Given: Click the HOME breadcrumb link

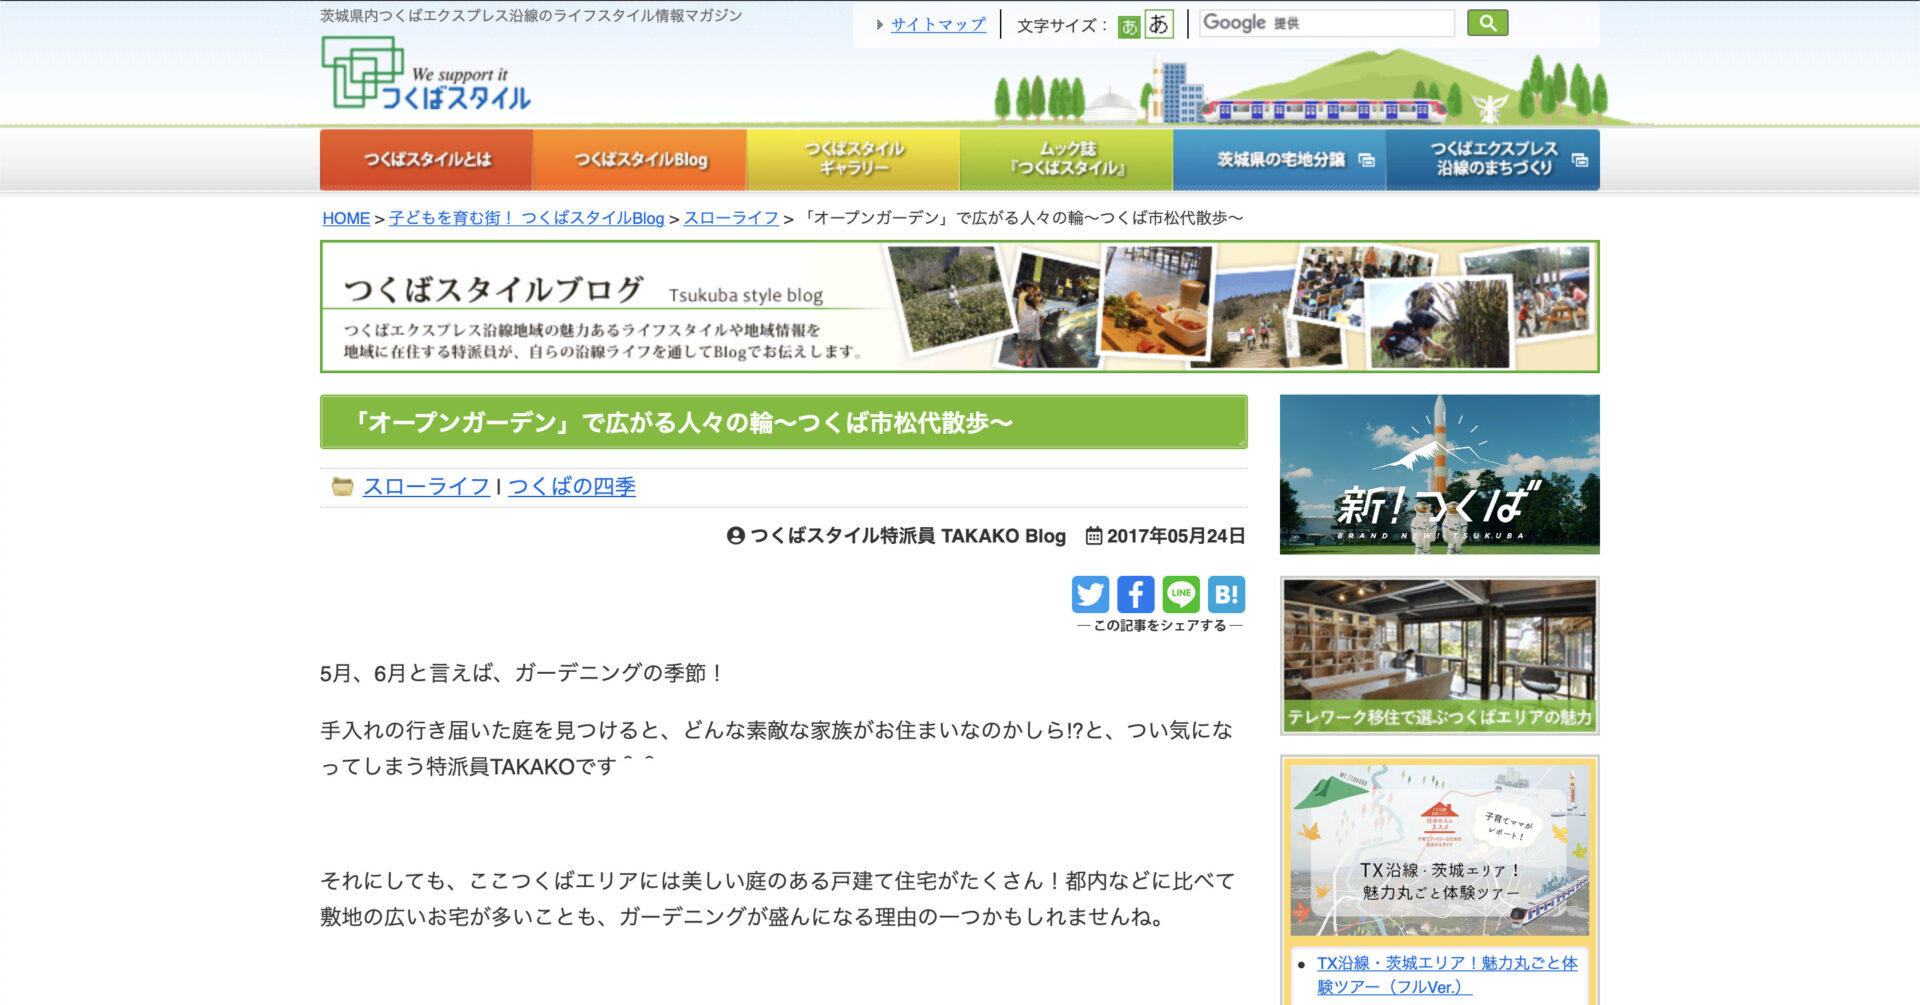Looking at the screenshot, I should pyautogui.click(x=346, y=218).
